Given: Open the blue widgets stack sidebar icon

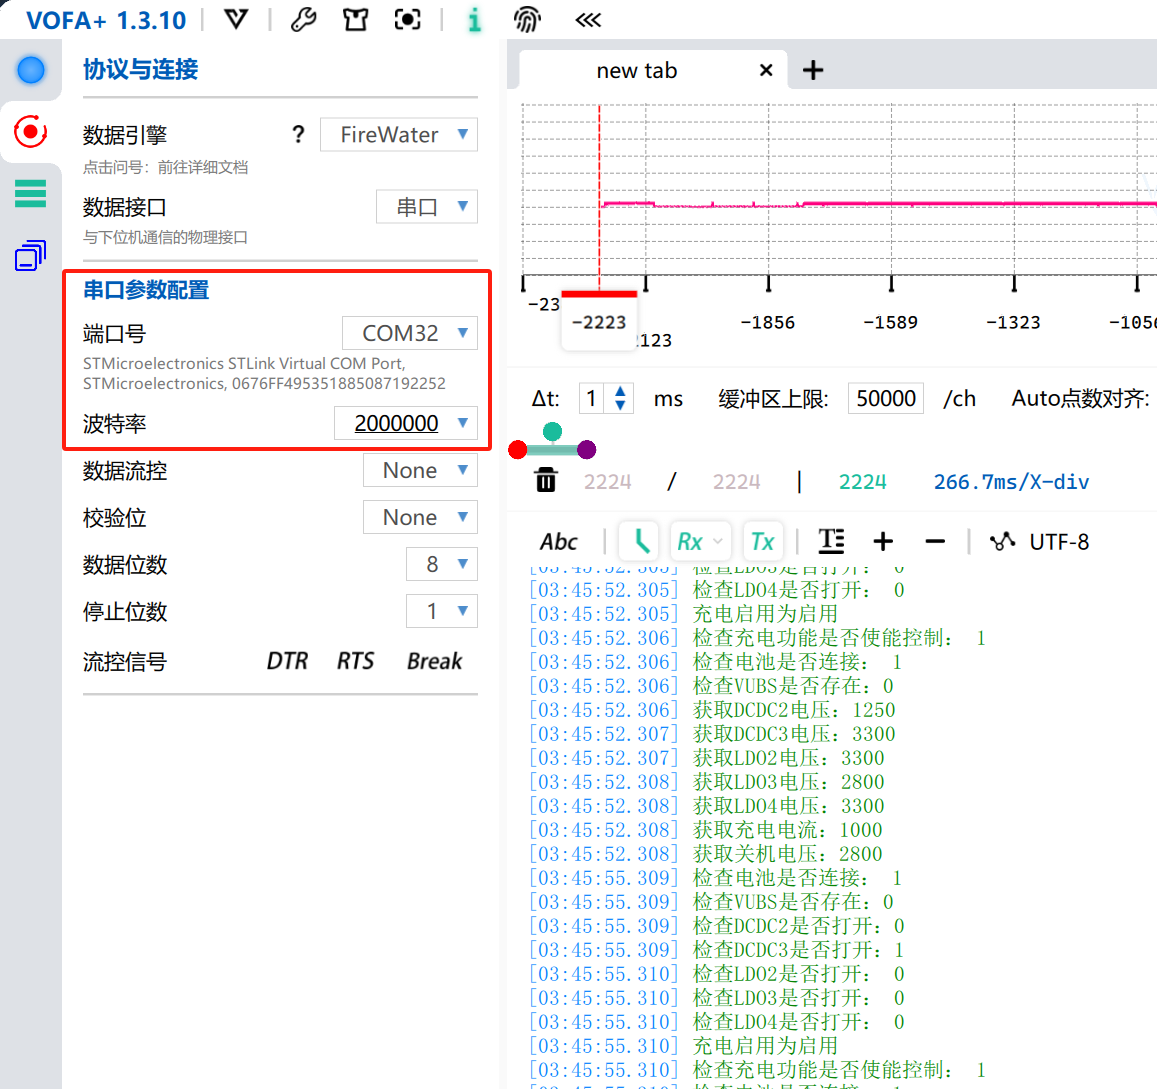Looking at the screenshot, I should [x=30, y=255].
